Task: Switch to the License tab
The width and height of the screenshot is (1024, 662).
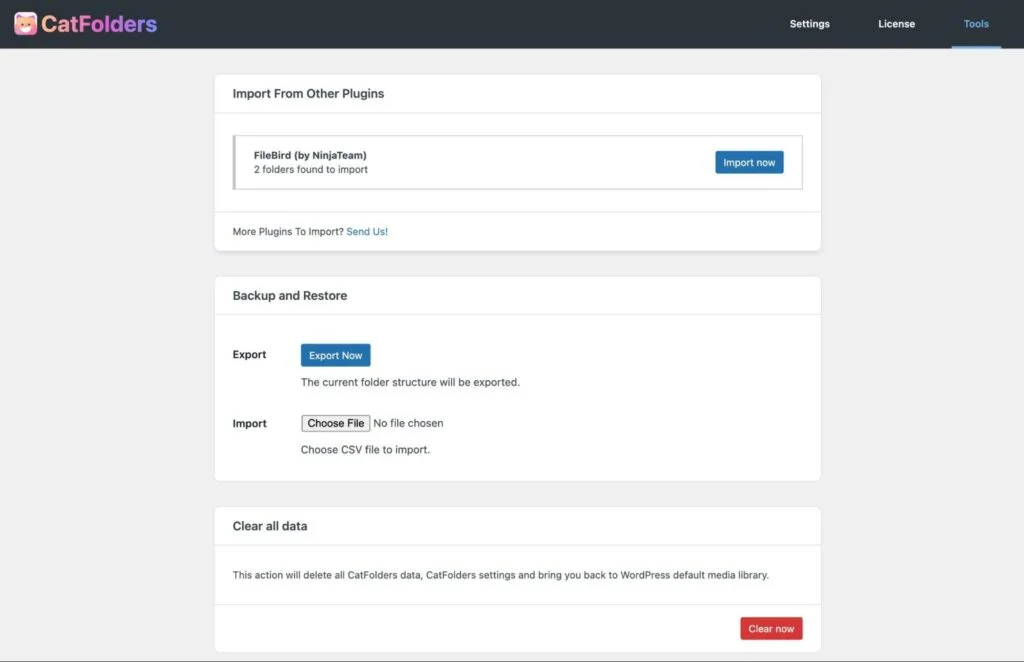Action: click(896, 24)
